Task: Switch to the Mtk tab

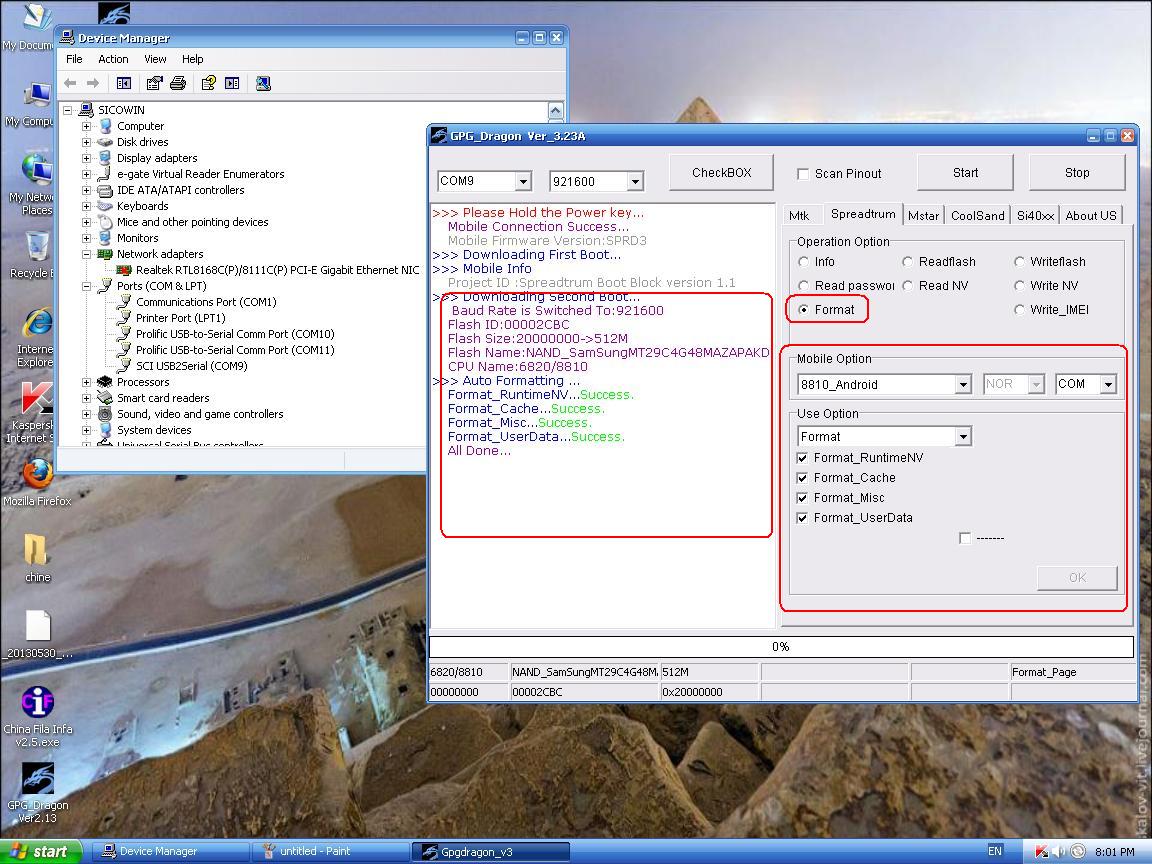Action: click(799, 216)
